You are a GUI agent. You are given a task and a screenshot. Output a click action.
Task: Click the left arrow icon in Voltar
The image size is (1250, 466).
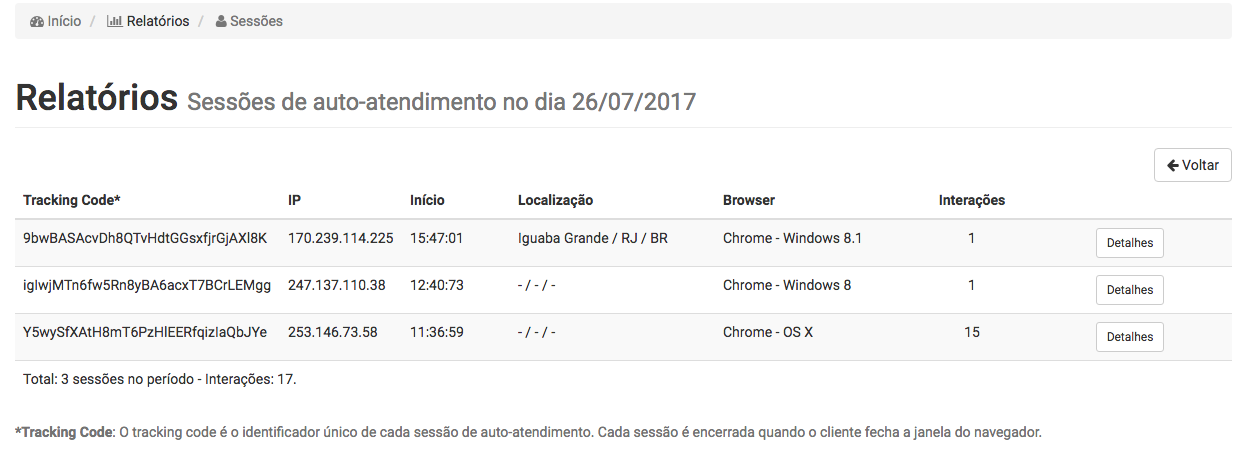pos(1172,165)
